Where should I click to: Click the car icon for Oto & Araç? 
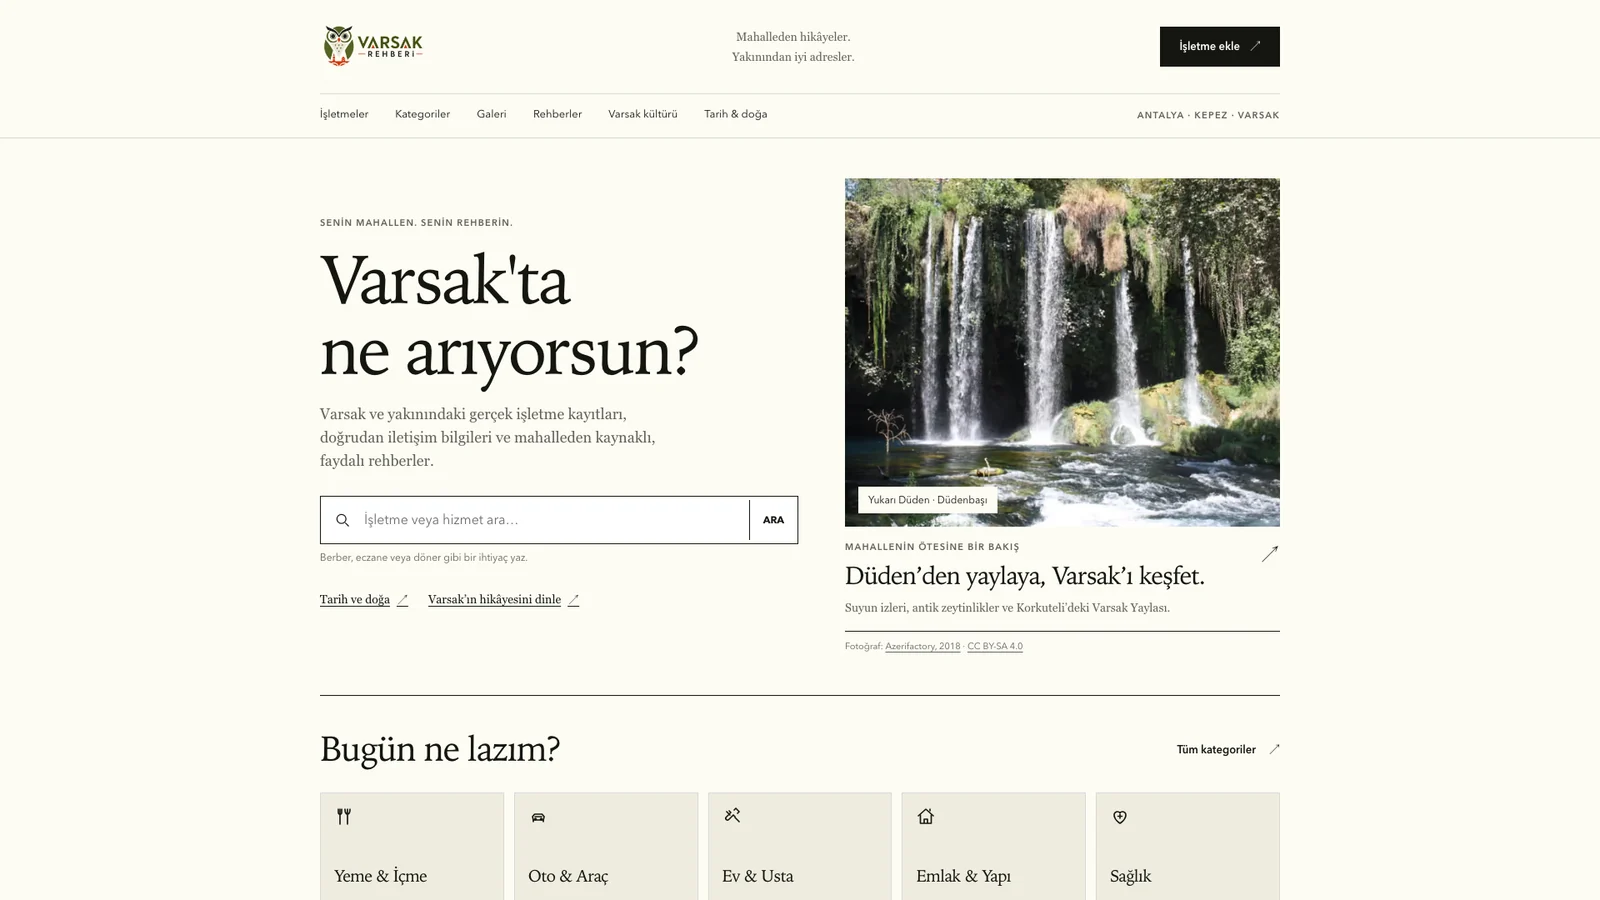click(538, 817)
